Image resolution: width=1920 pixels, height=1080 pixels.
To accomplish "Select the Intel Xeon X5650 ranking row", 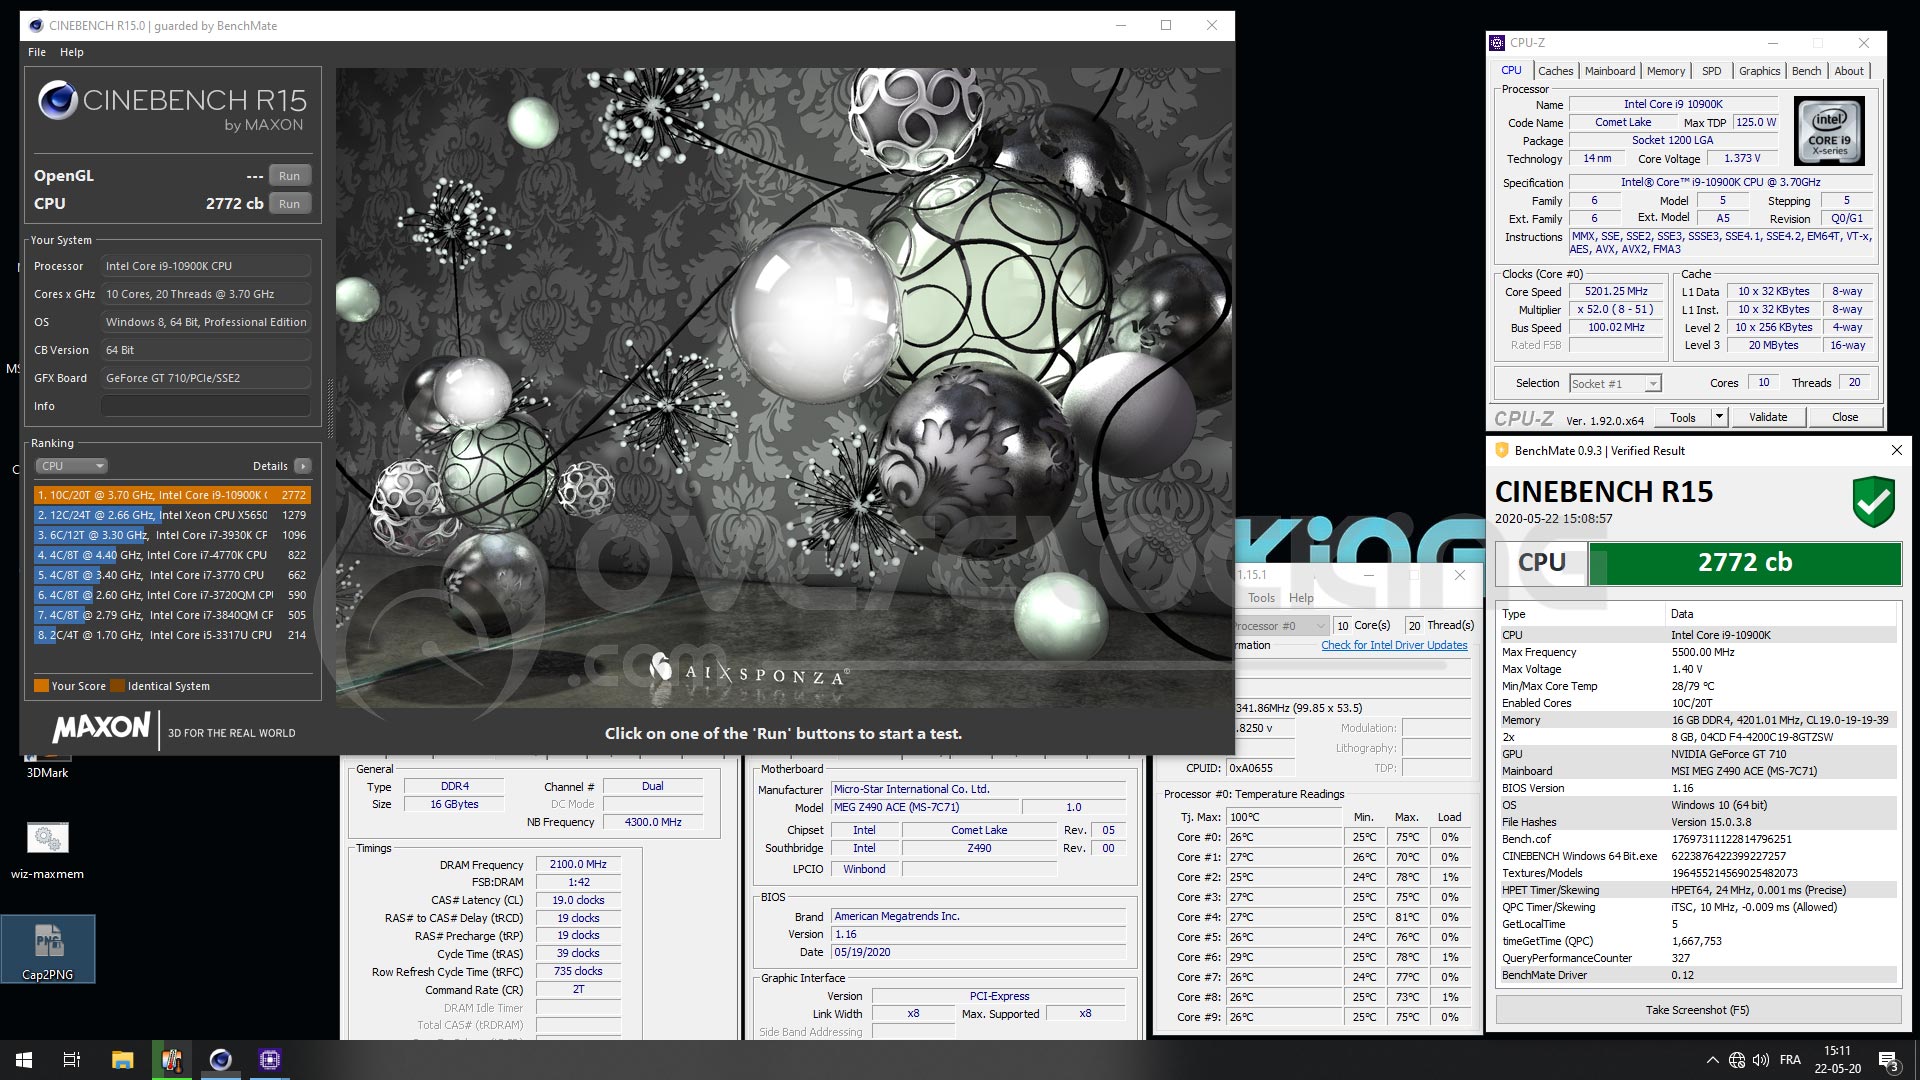I will [x=172, y=515].
